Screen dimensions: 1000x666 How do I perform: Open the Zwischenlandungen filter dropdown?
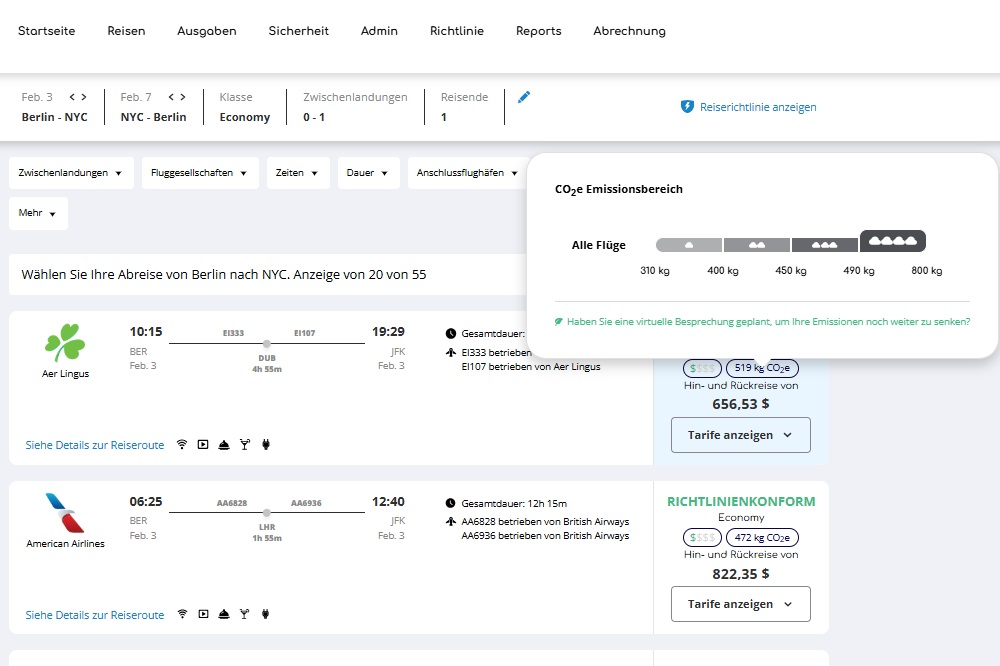click(71, 173)
